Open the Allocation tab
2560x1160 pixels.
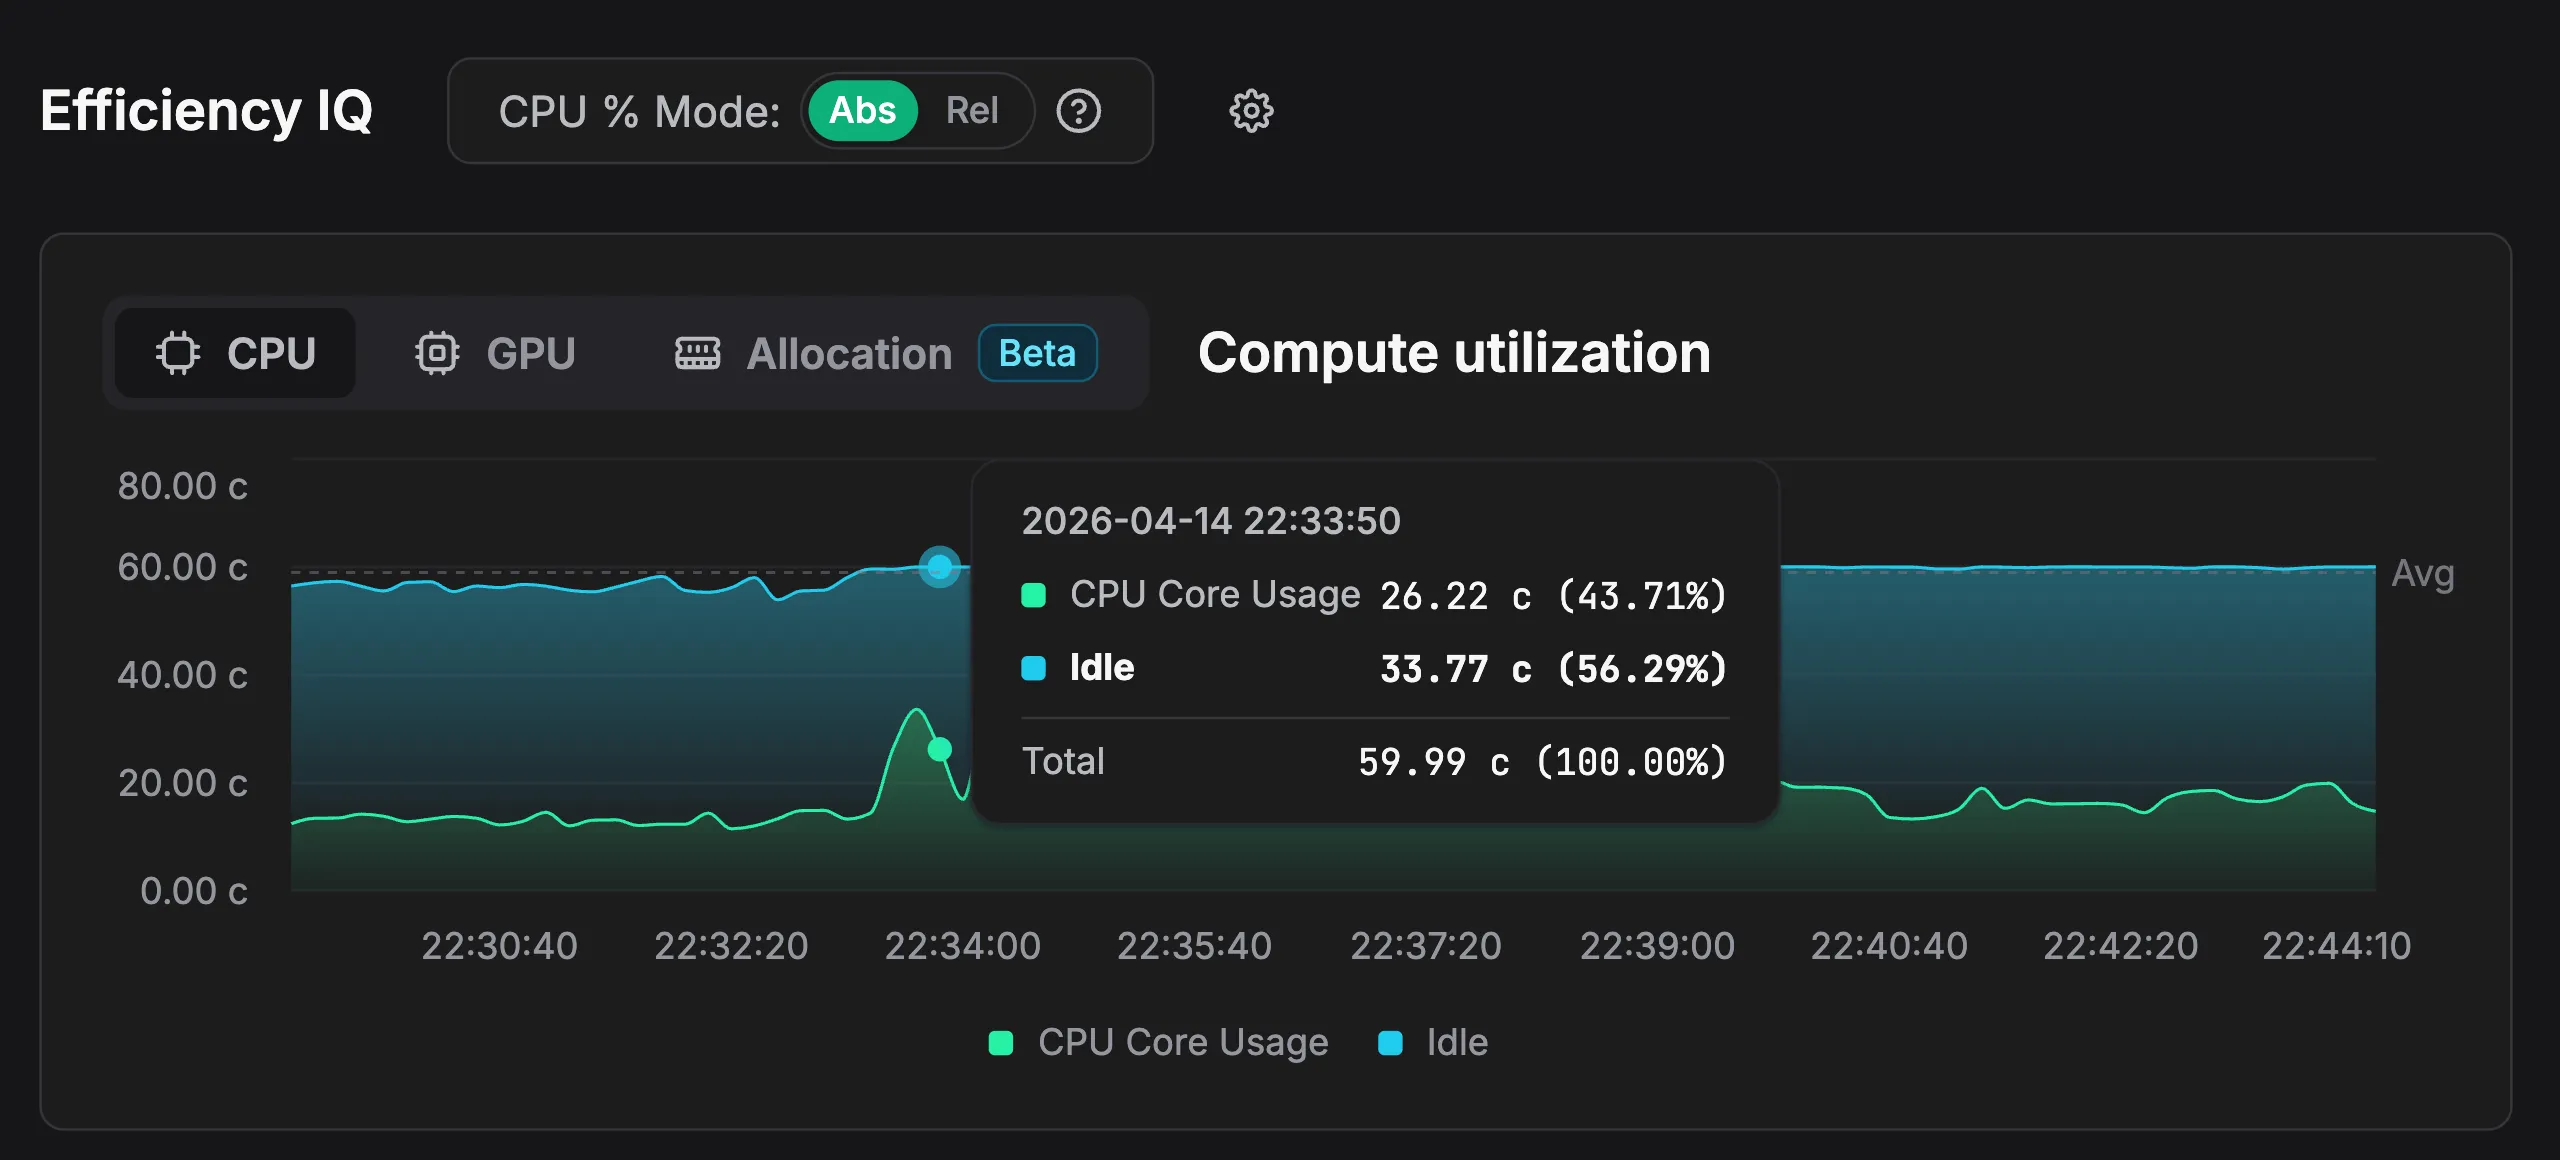click(x=813, y=353)
